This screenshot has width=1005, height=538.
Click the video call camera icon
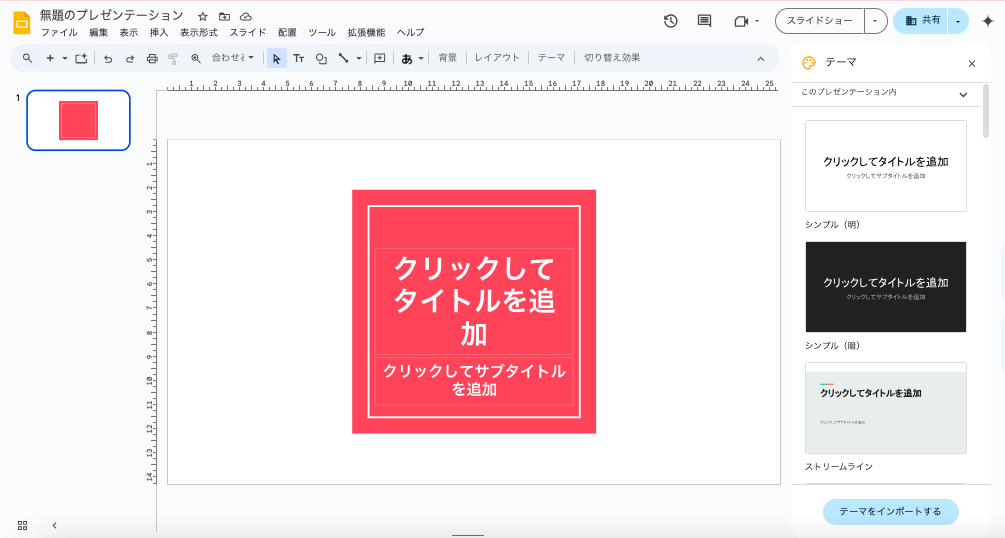coord(741,21)
